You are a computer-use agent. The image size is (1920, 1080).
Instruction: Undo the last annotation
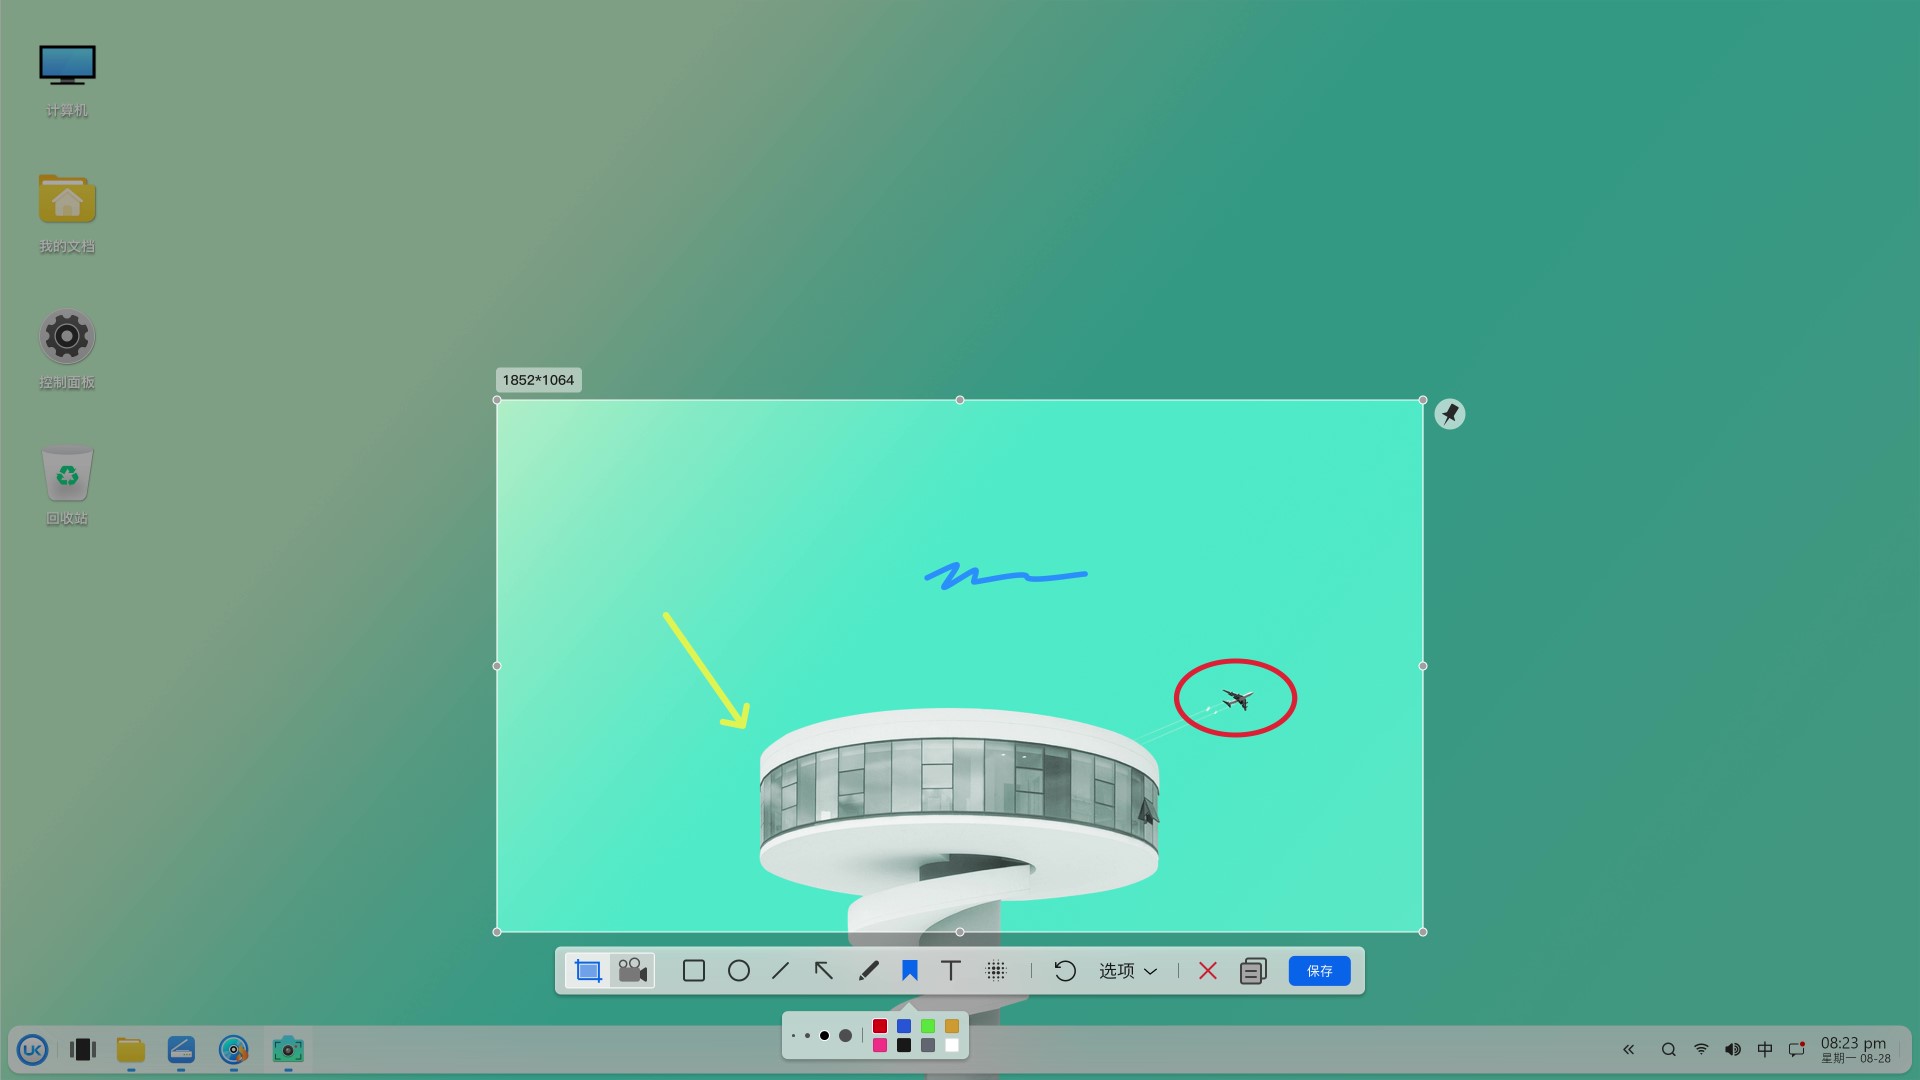tap(1065, 971)
